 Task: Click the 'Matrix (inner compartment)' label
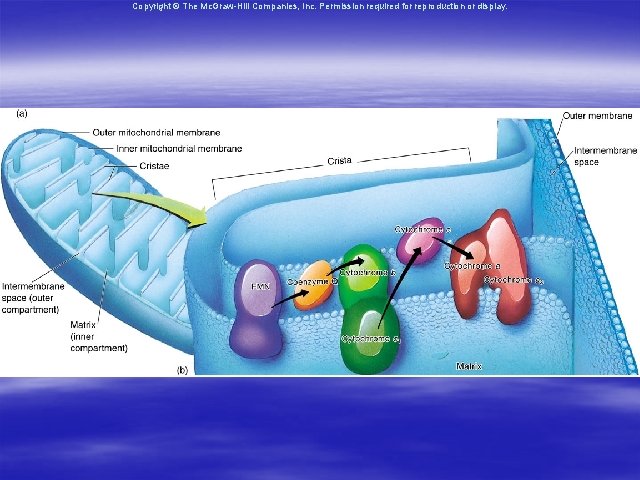point(99,336)
